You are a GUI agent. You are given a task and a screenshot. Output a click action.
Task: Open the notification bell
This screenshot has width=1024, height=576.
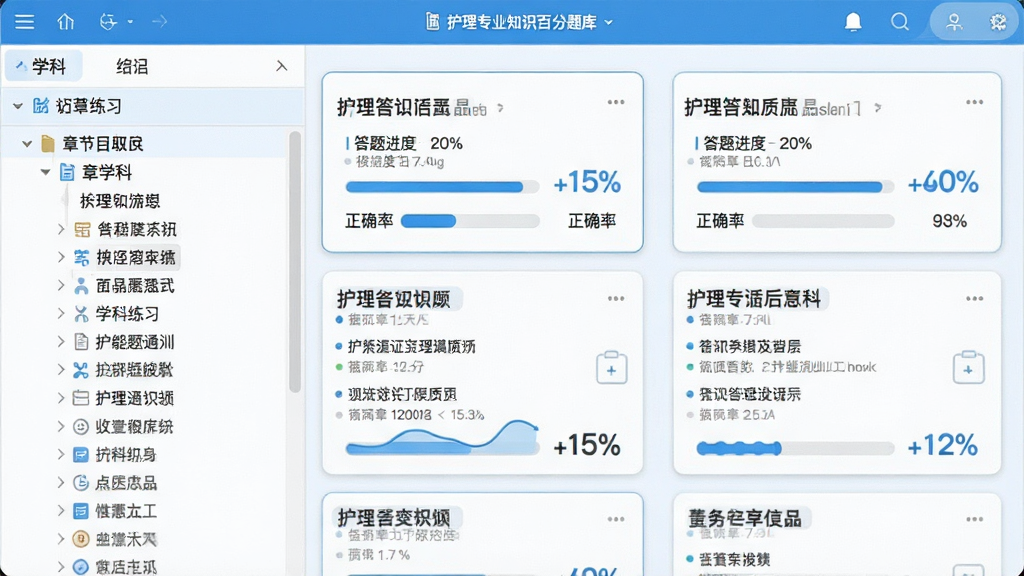click(x=853, y=22)
